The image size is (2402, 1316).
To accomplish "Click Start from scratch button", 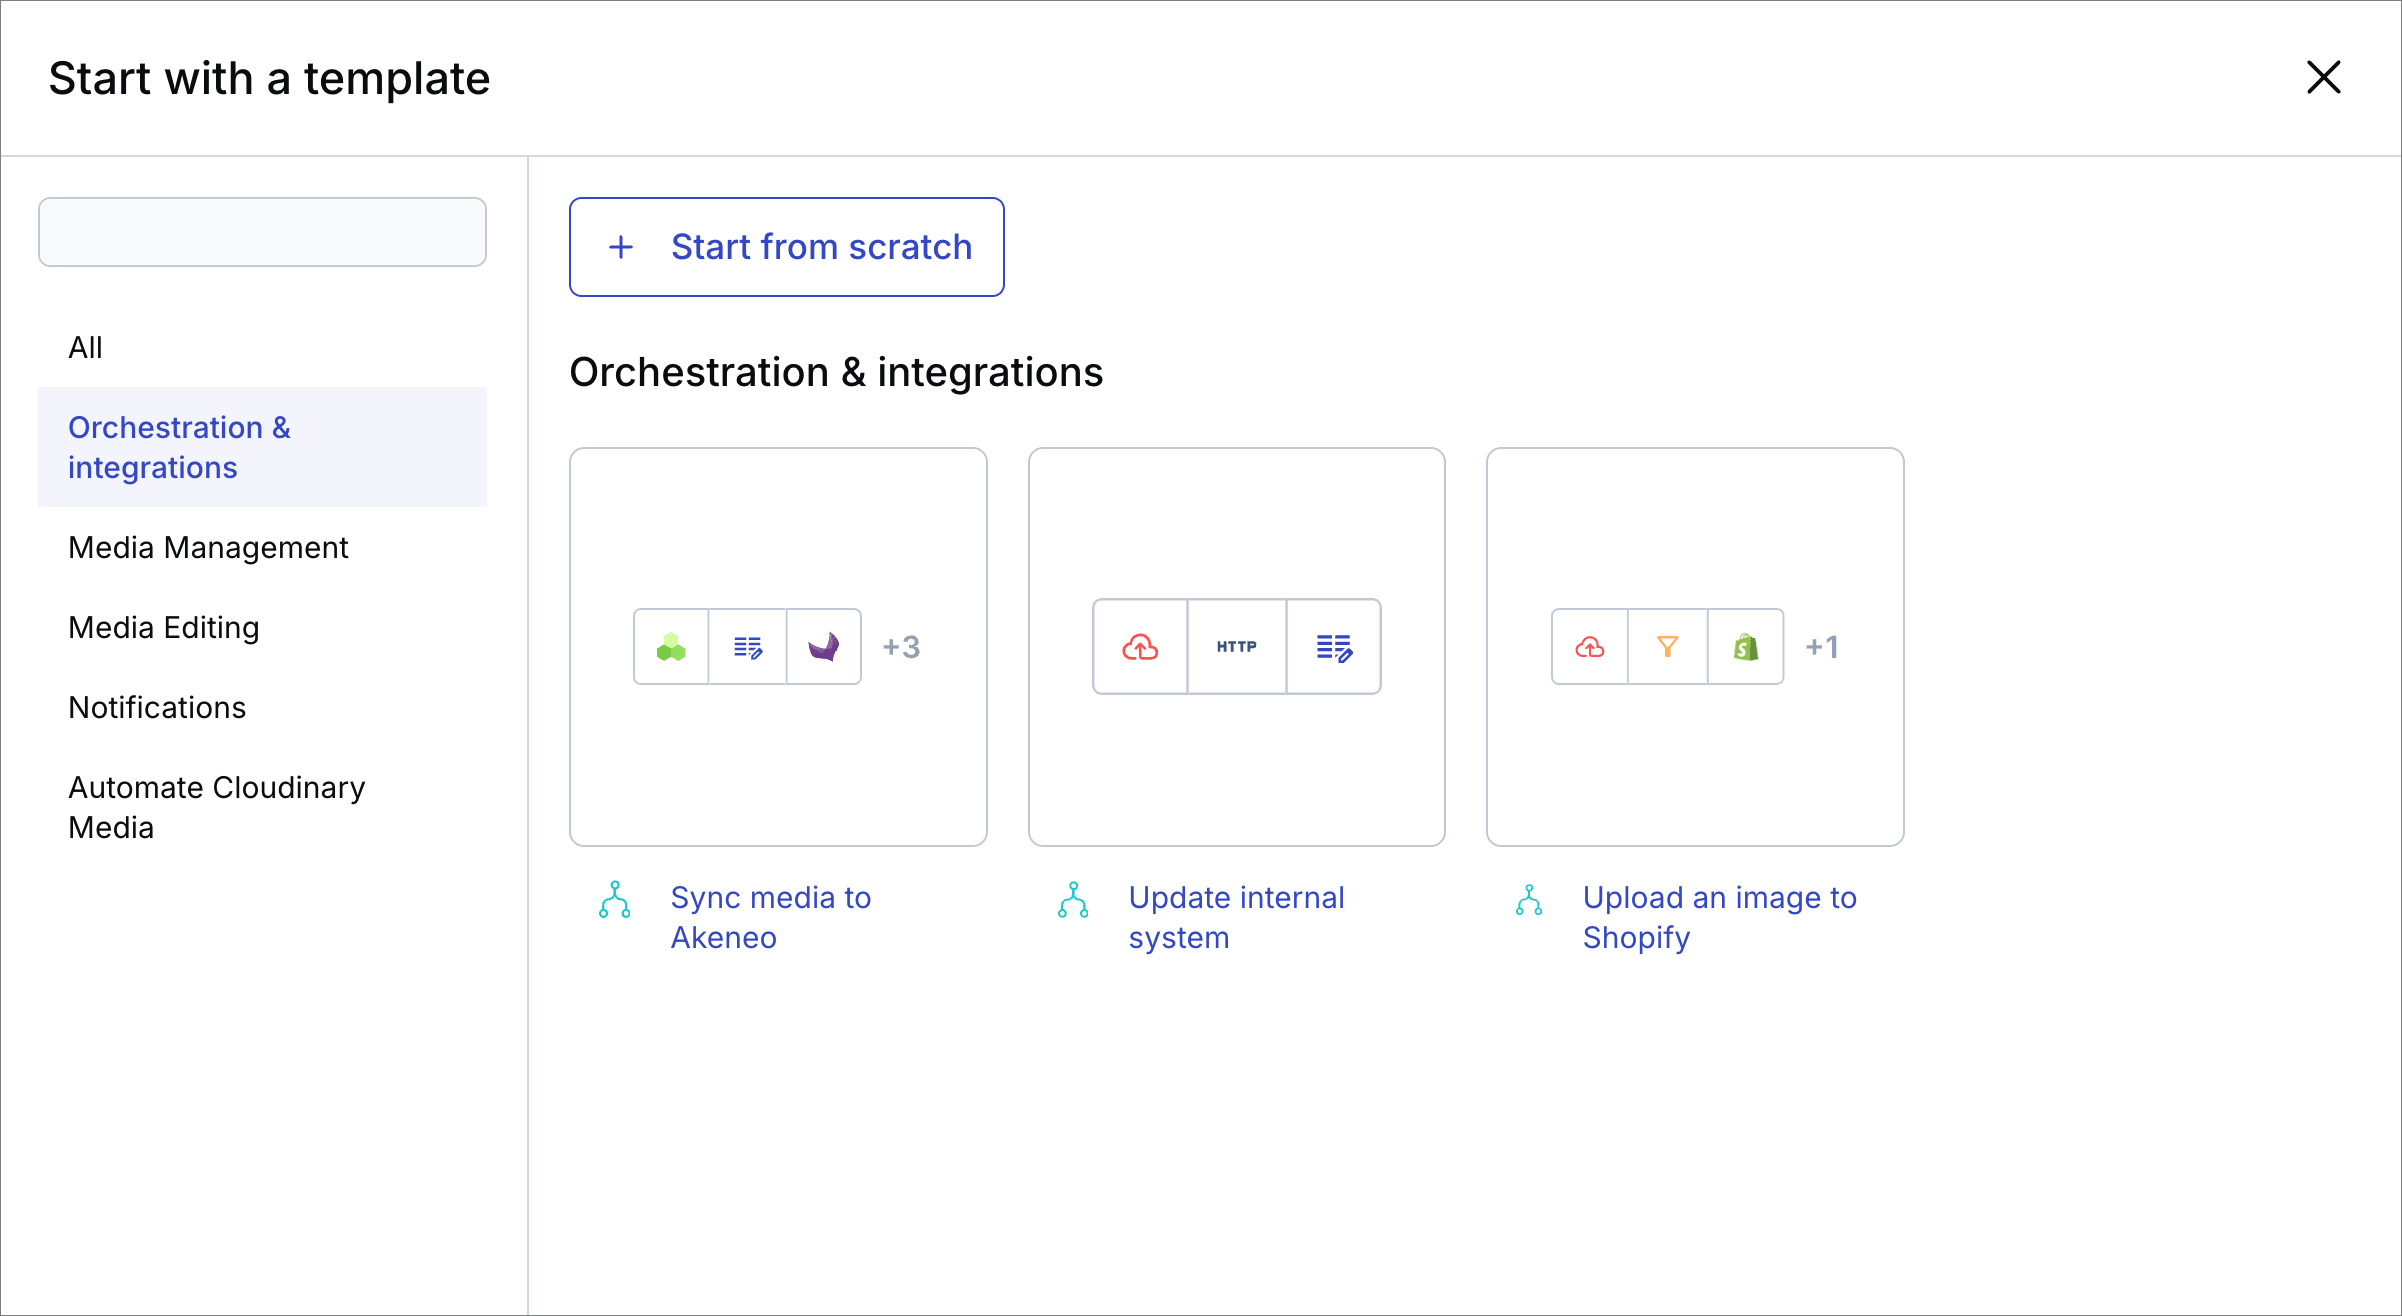I will (x=786, y=247).
